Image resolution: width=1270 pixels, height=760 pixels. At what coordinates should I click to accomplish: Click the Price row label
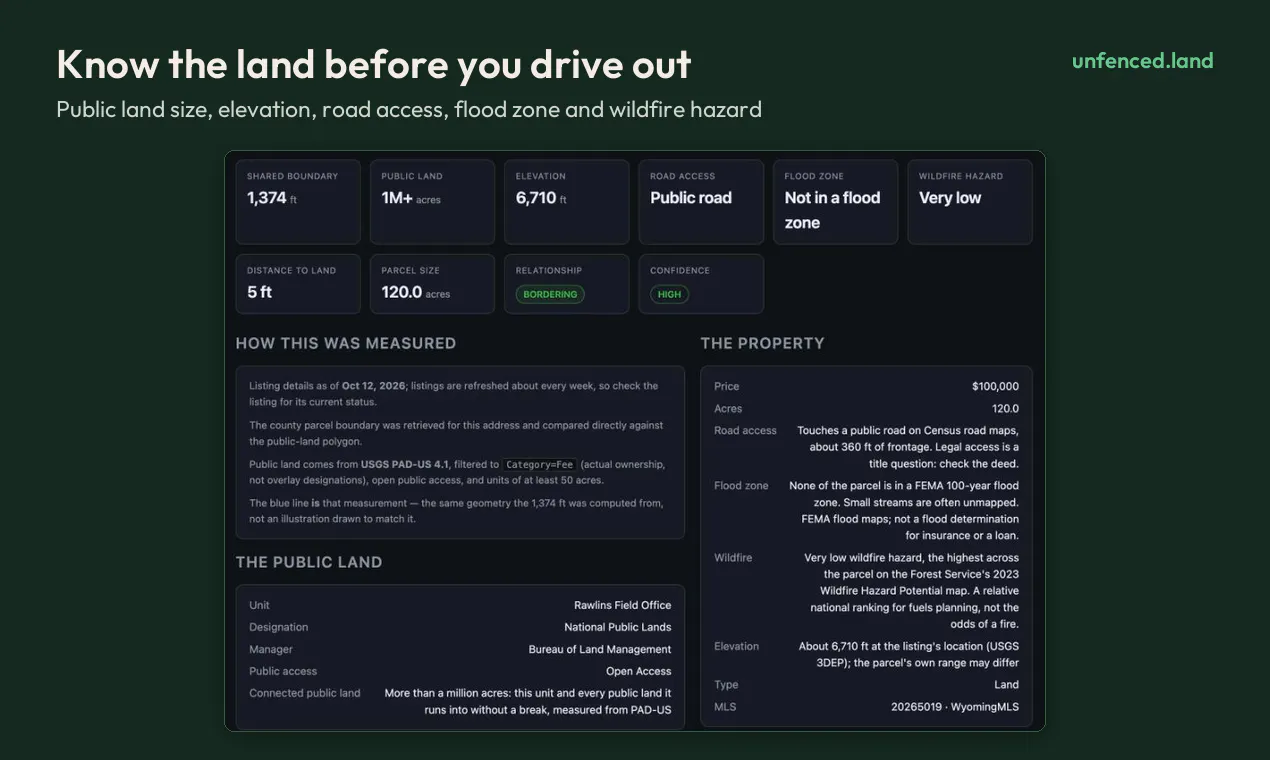coord(727,386)
